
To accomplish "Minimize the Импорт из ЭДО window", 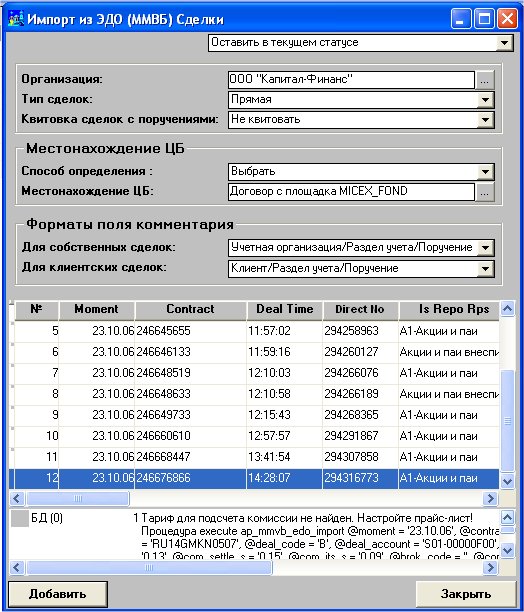I will pos(460,19).
